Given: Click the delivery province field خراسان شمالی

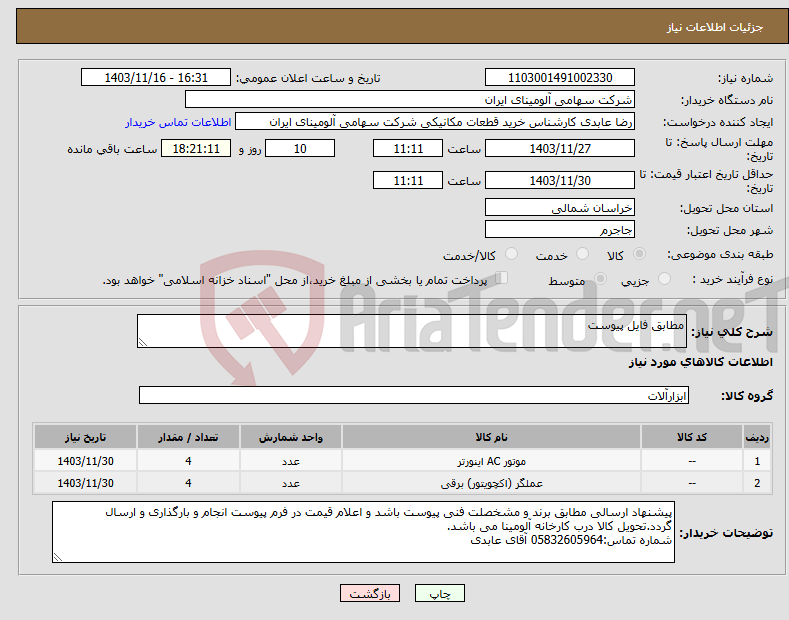Looking at the screenshot, I should [560, 207].
